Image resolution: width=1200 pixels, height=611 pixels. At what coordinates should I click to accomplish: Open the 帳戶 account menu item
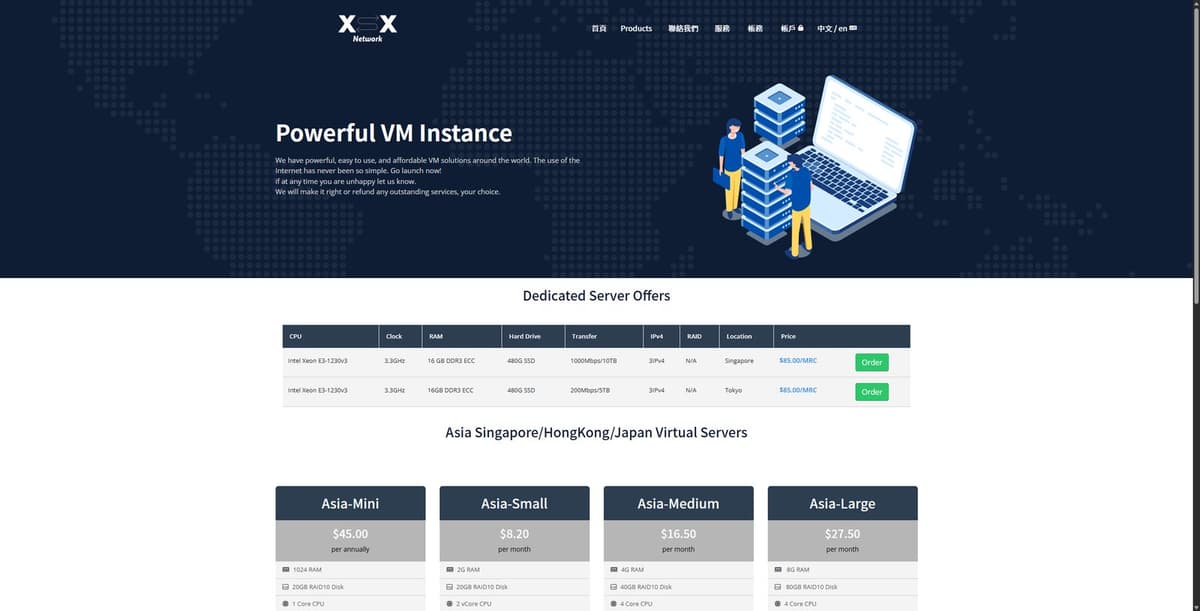coord(792,28)
